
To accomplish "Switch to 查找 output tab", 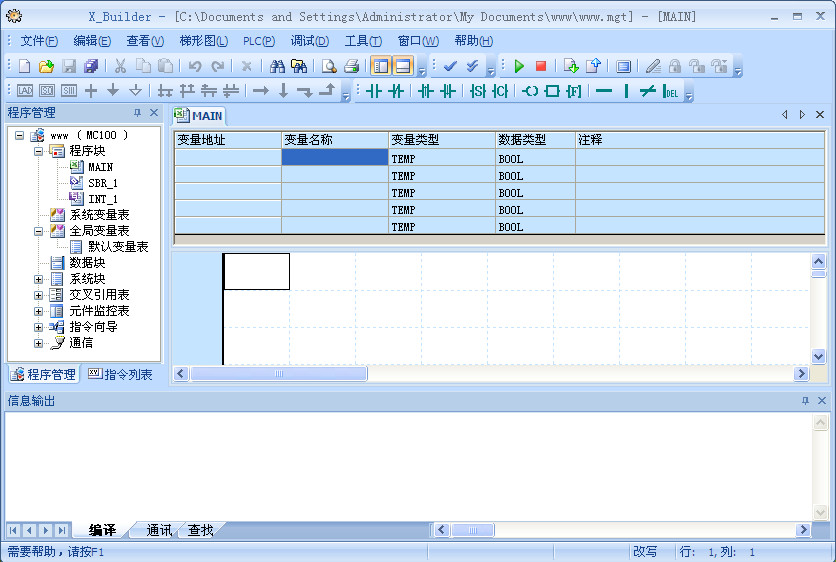I will pyautogui.click(x=200, y=530).
